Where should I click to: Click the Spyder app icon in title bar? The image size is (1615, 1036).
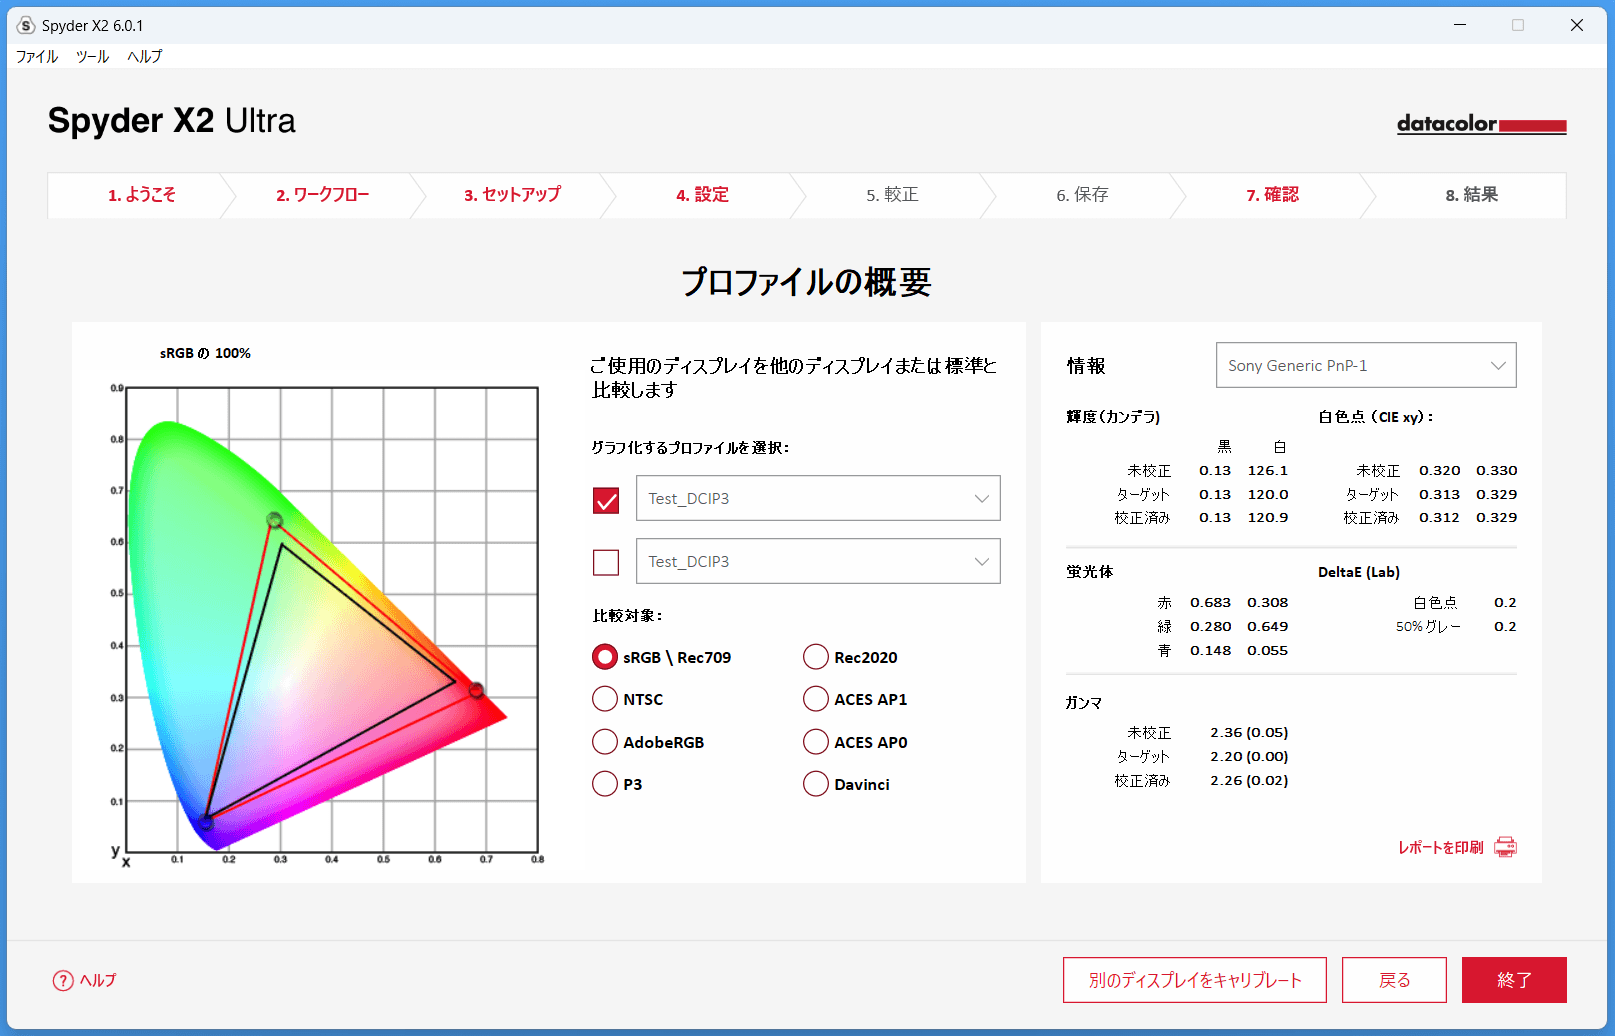26,25
